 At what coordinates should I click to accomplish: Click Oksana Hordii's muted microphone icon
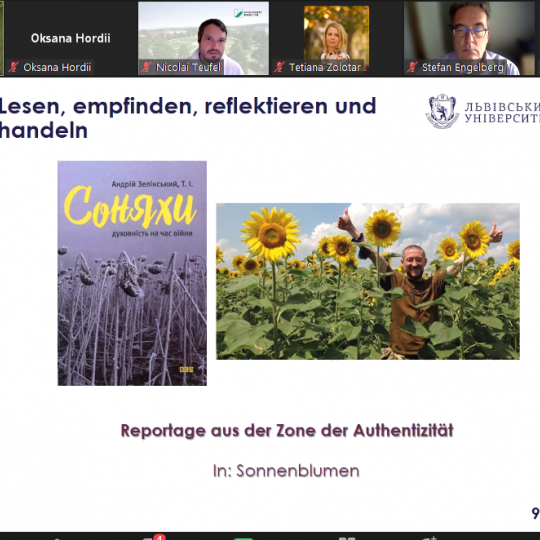point(13,67)
